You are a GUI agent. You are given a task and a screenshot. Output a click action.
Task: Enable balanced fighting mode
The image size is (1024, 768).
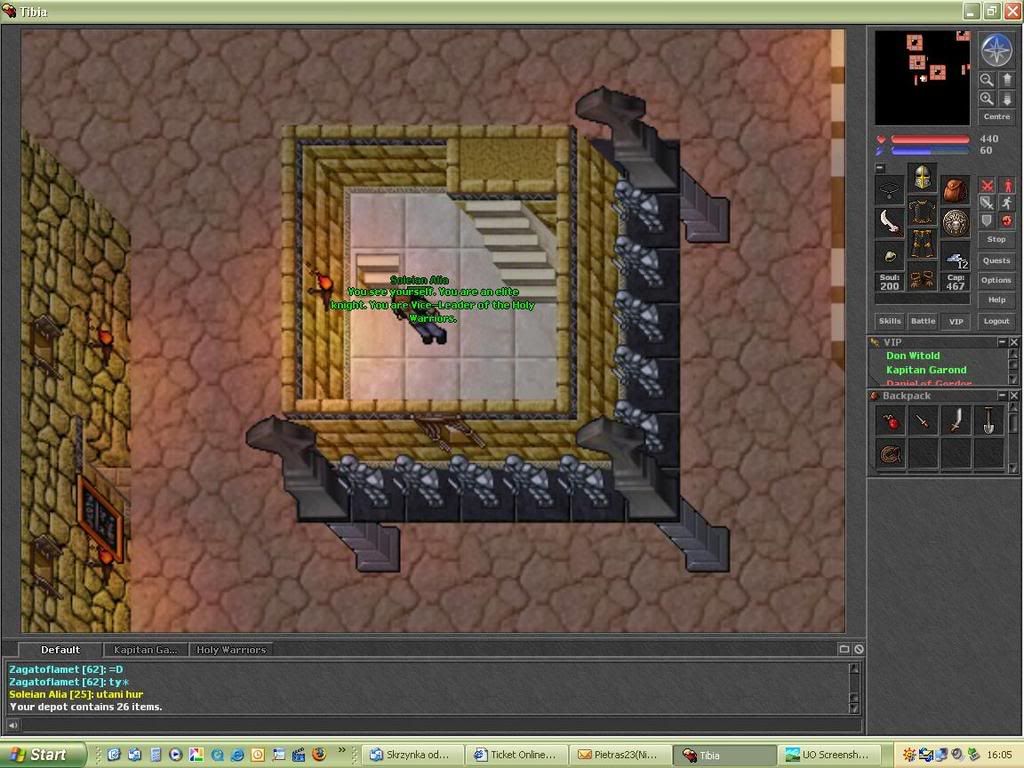[x=987, y=203]
